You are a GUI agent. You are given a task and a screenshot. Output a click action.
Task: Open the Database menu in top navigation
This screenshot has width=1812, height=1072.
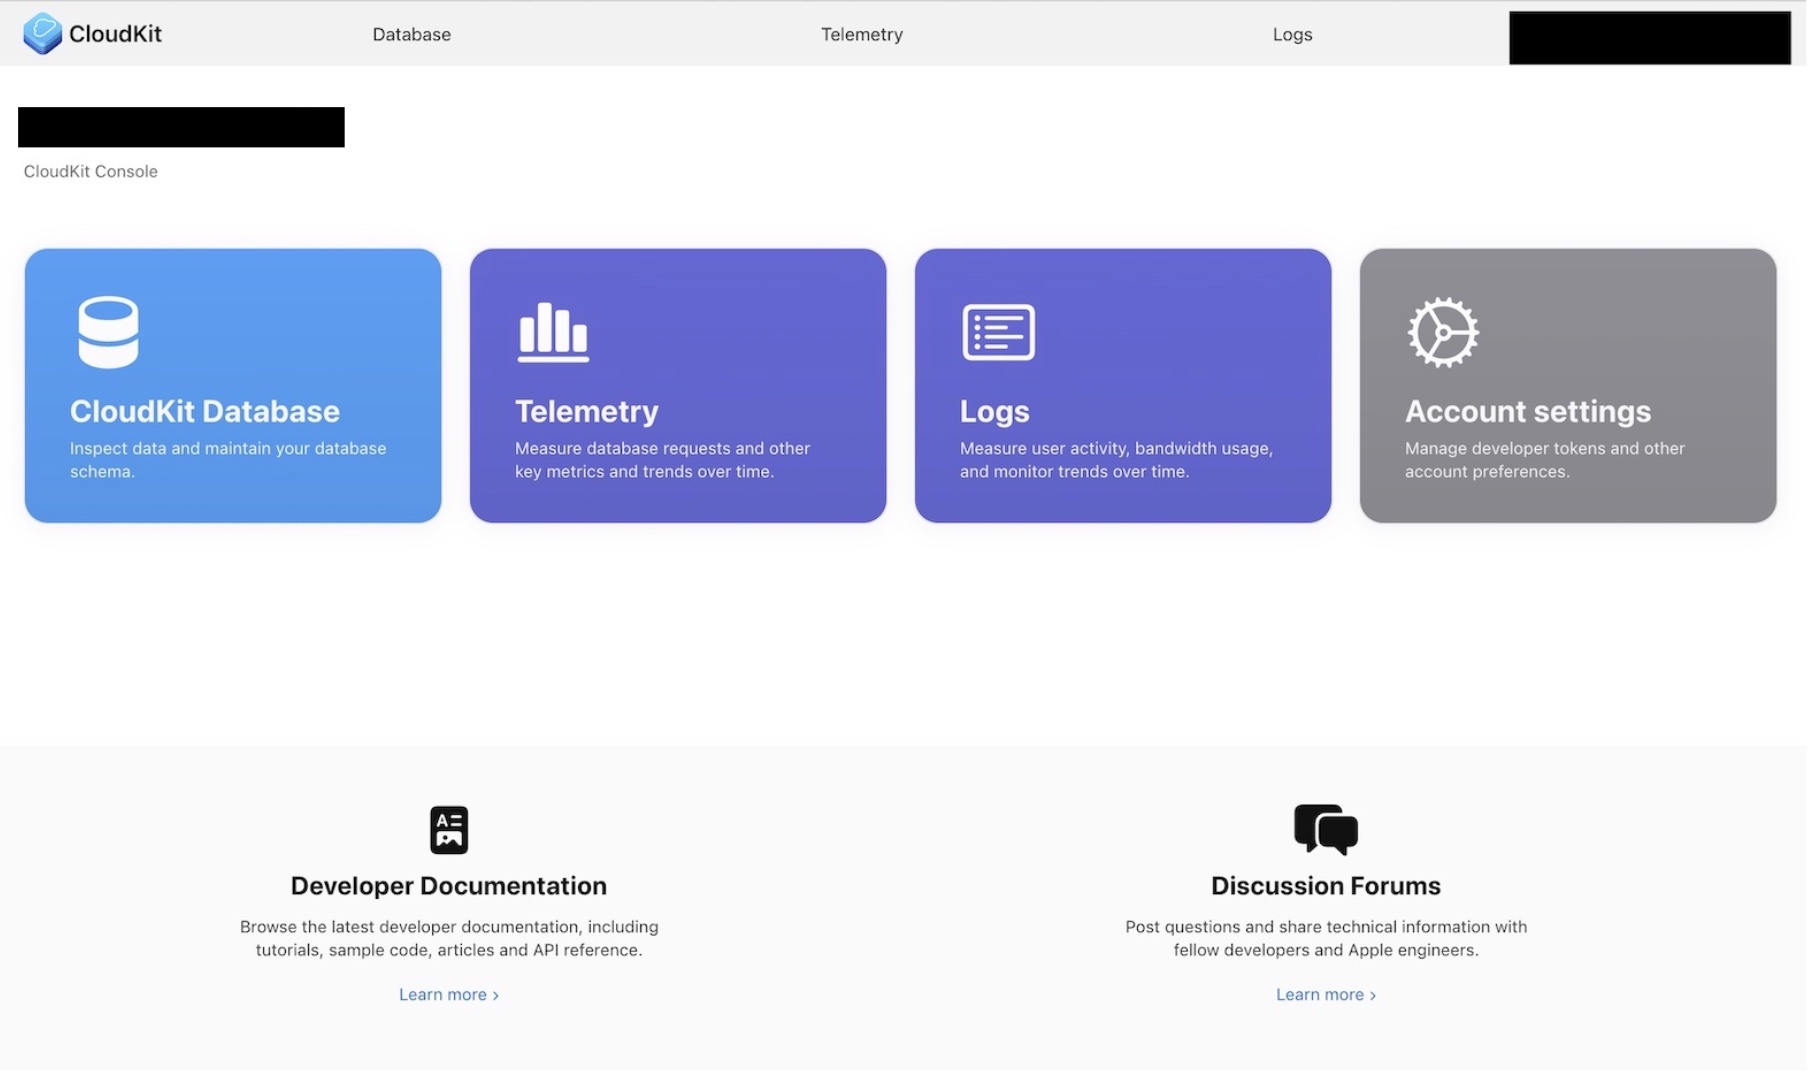(412, 34)
